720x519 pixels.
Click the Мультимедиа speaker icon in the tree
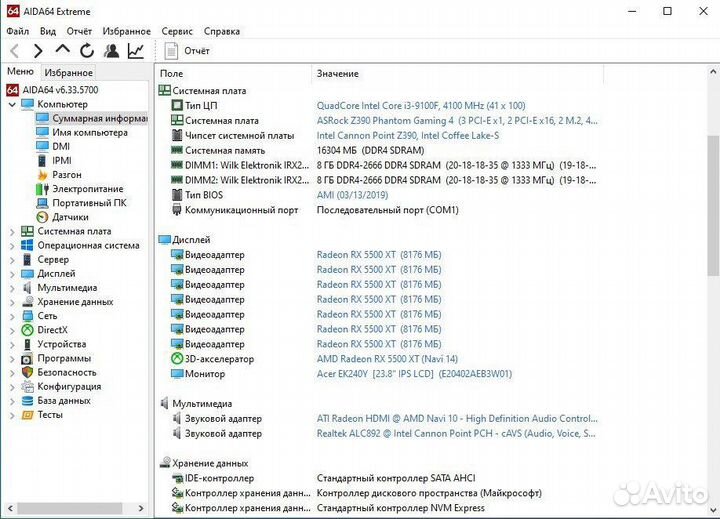[x=28, y=288]
